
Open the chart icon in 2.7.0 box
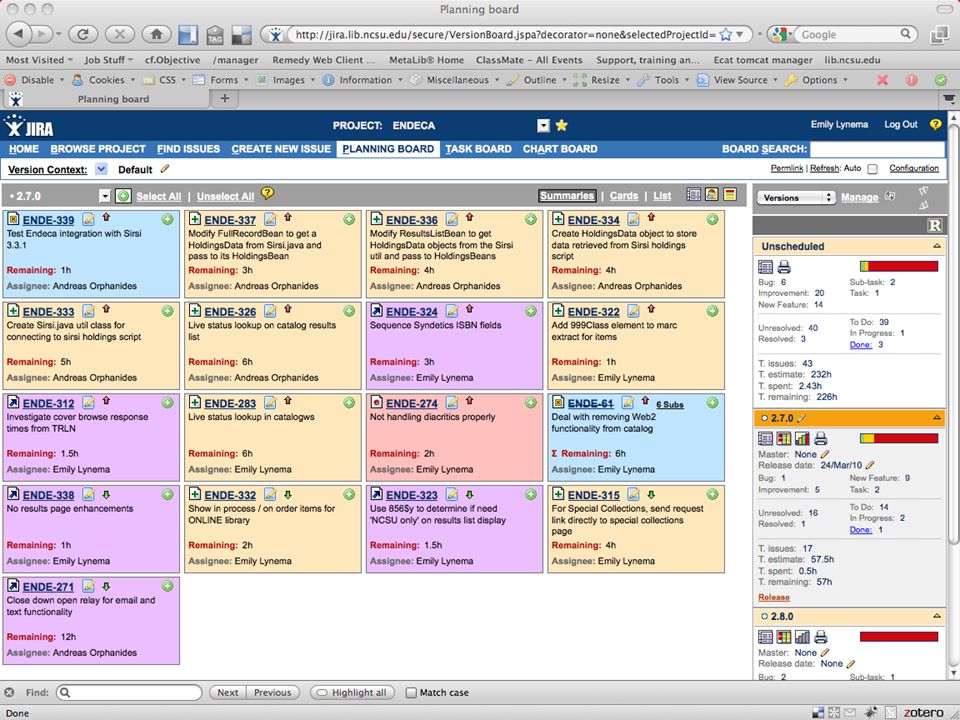(802, 438)
